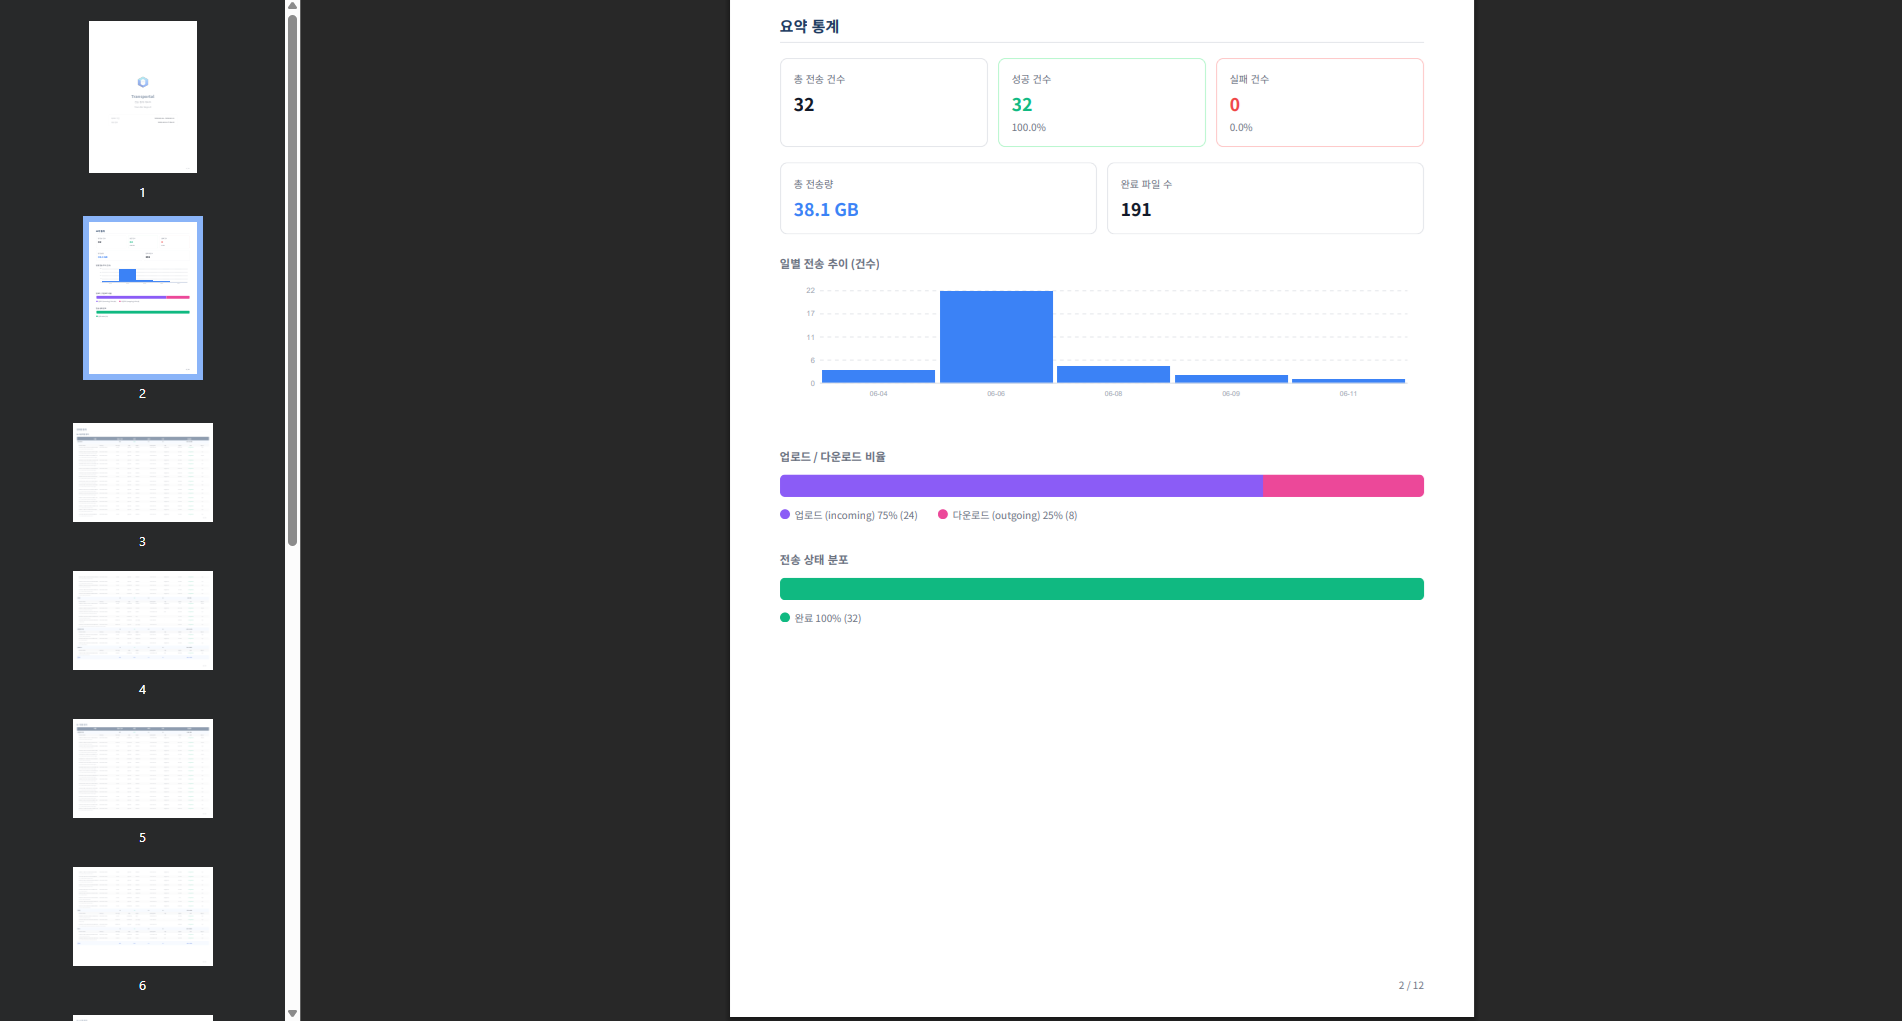Go to page 4 thumbnail
Screen dimensions: 1902x1021
pyautogui.click(x=143, y=620)
